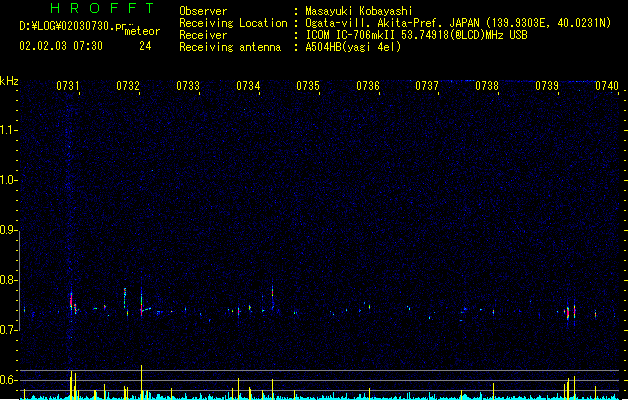Click the 1.1 kHz axis label
This screenshot has width=629, height=400.
click(9, 130)
